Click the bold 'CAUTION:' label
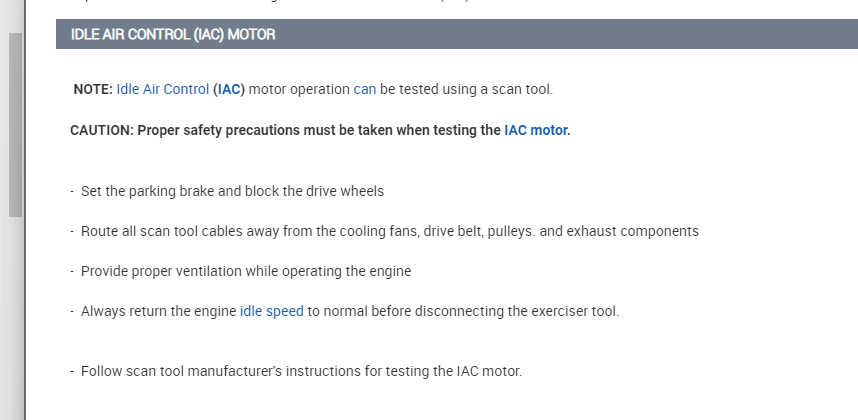 101,129
